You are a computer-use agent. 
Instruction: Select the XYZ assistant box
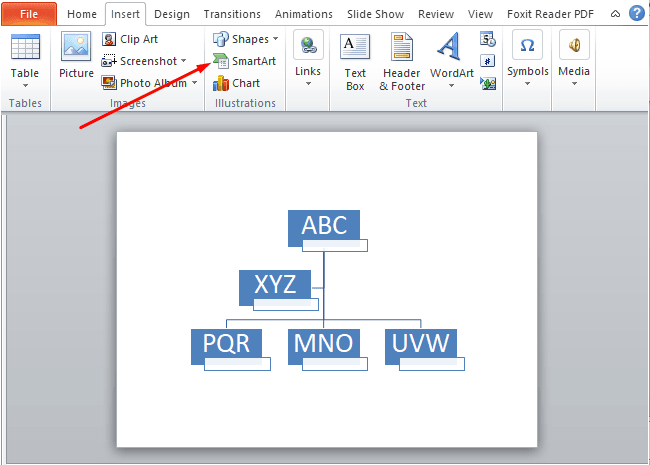pyautogui.click(x=275, y=284)
